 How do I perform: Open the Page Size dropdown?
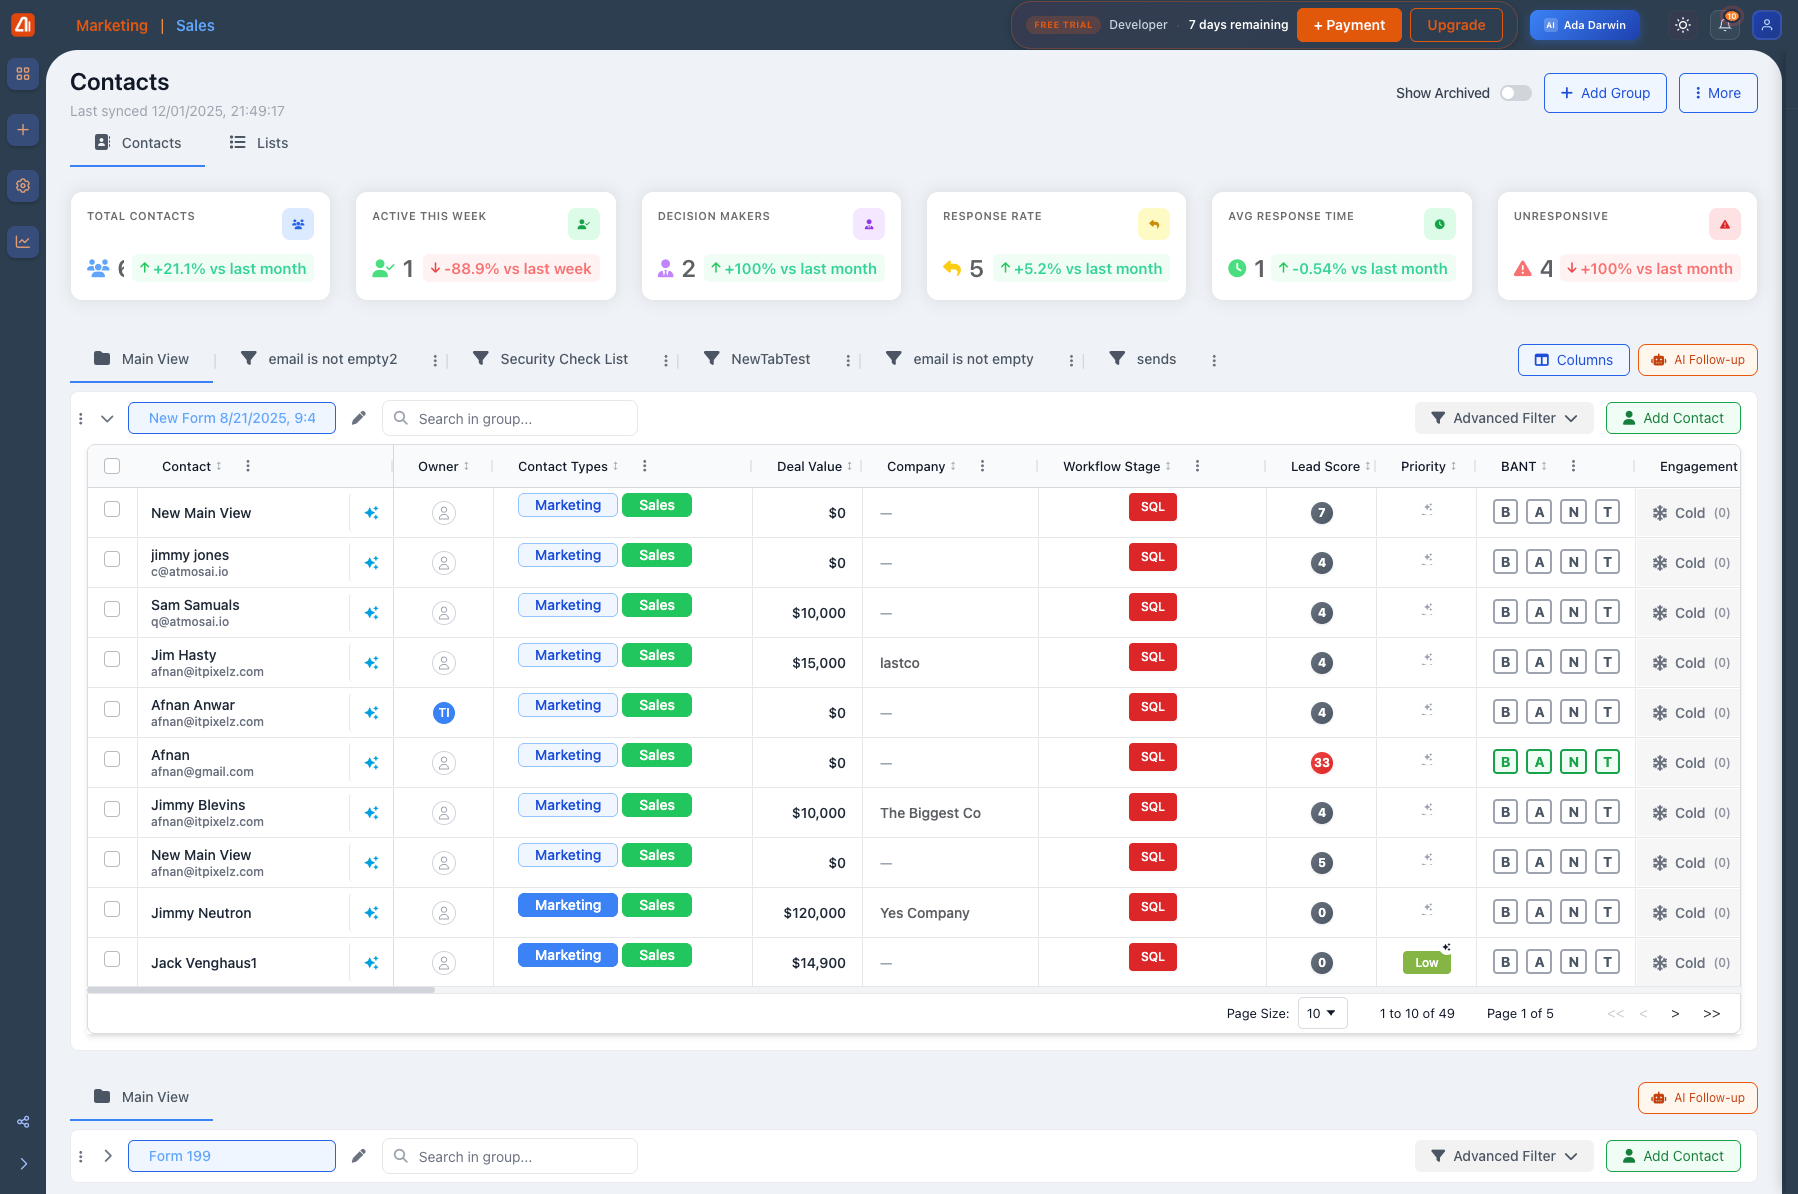pos(1322,1013)
